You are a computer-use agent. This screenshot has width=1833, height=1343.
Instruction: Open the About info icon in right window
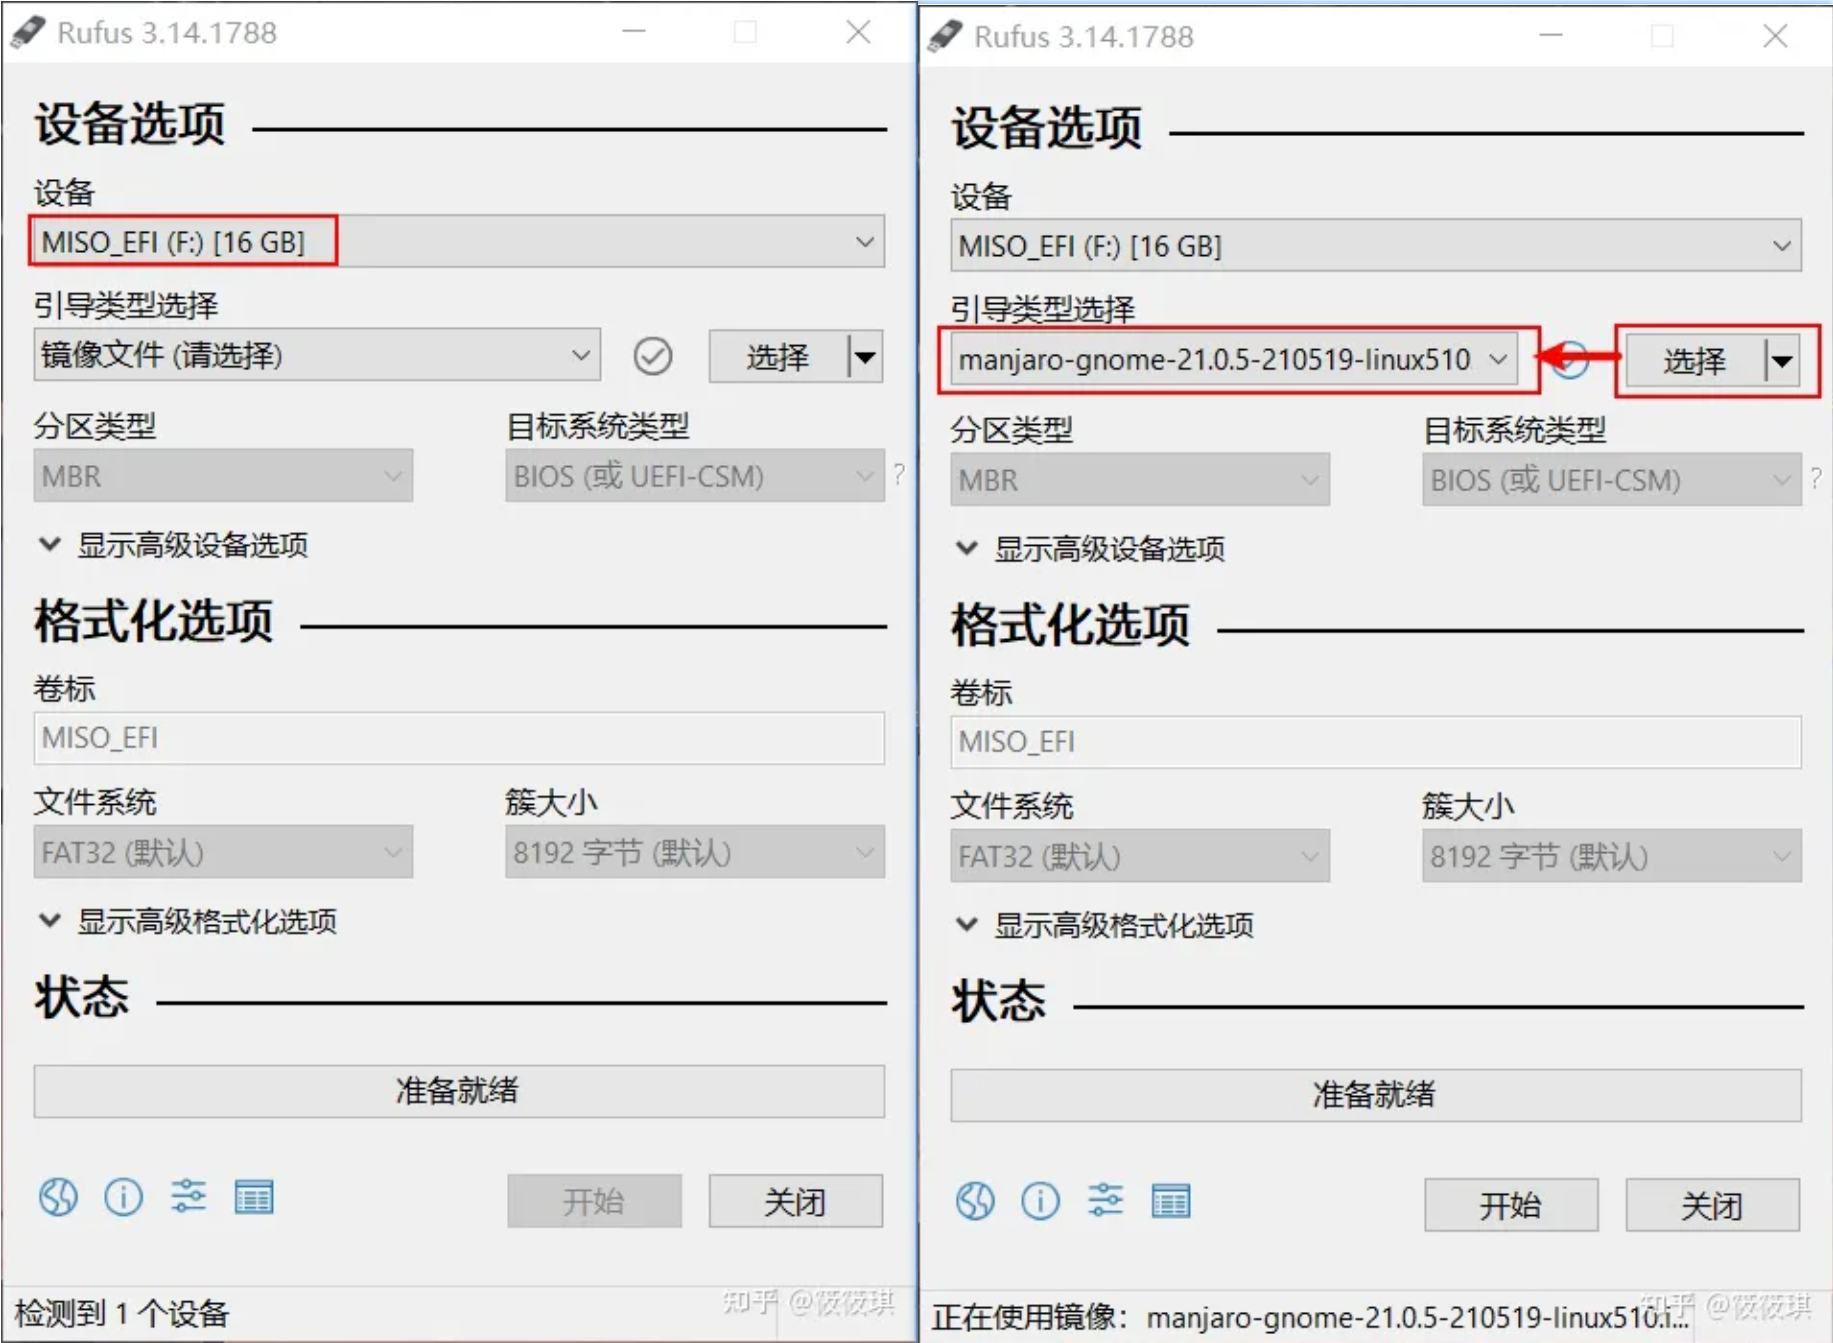1040,1200
